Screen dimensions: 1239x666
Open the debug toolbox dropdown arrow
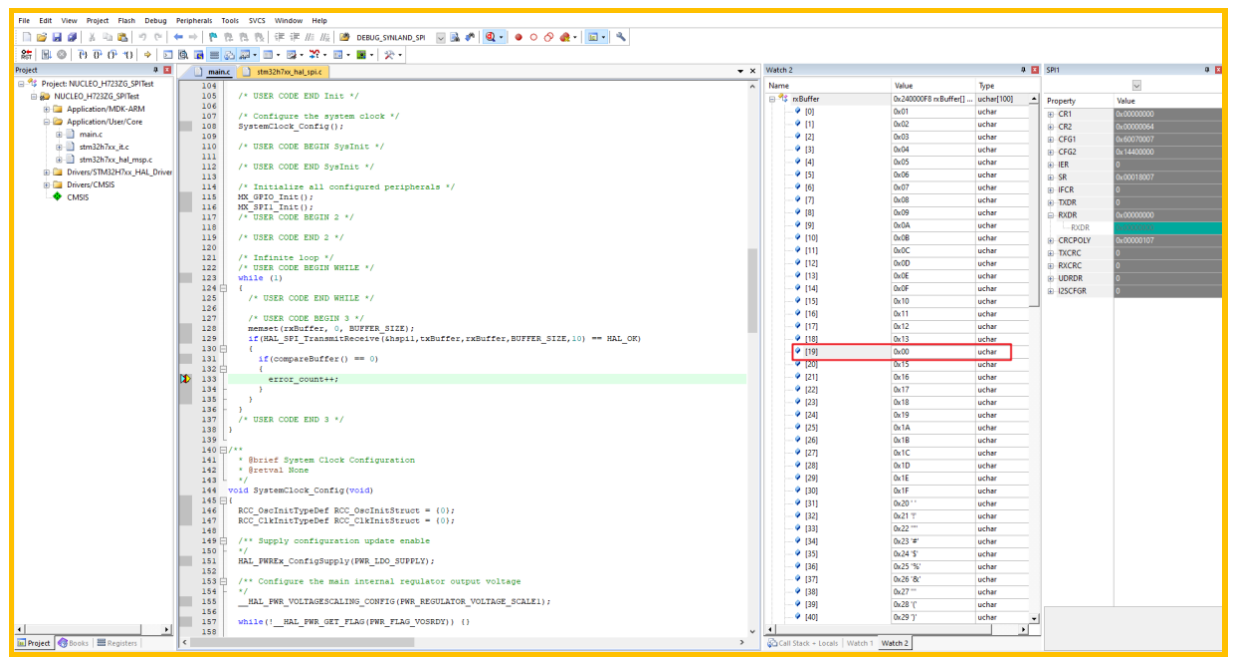[x=400, y=55]
